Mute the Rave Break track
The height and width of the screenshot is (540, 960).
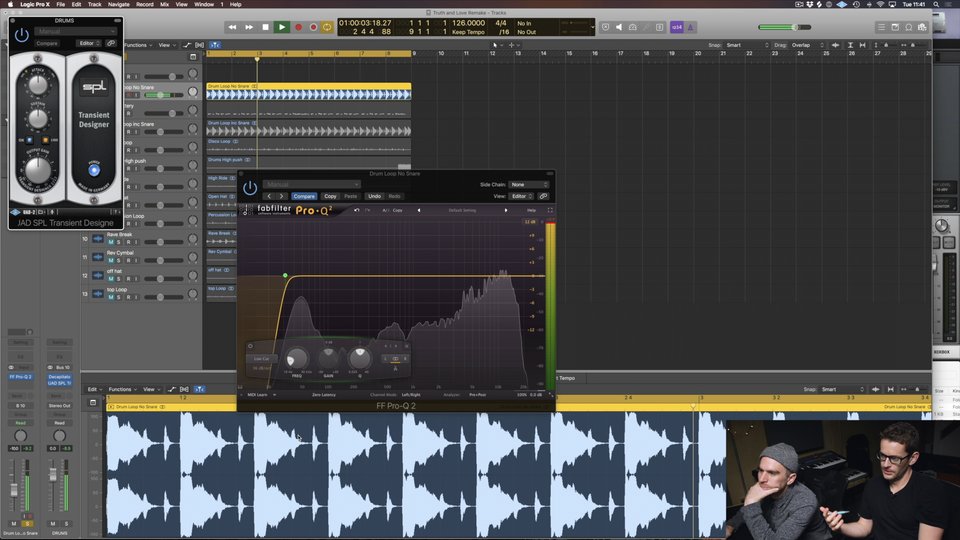111,242
